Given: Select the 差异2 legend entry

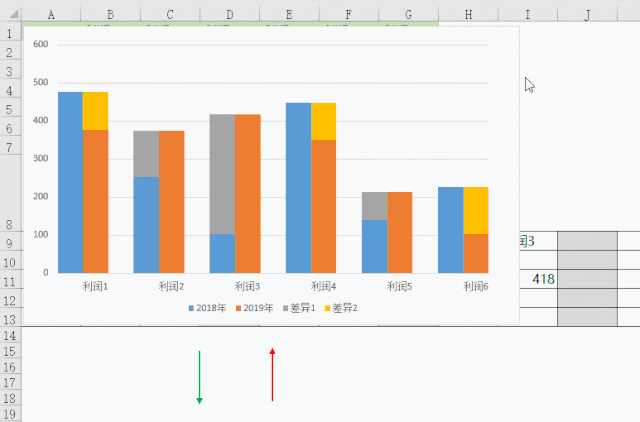Looking at the screenshot, I should [343, 308].
